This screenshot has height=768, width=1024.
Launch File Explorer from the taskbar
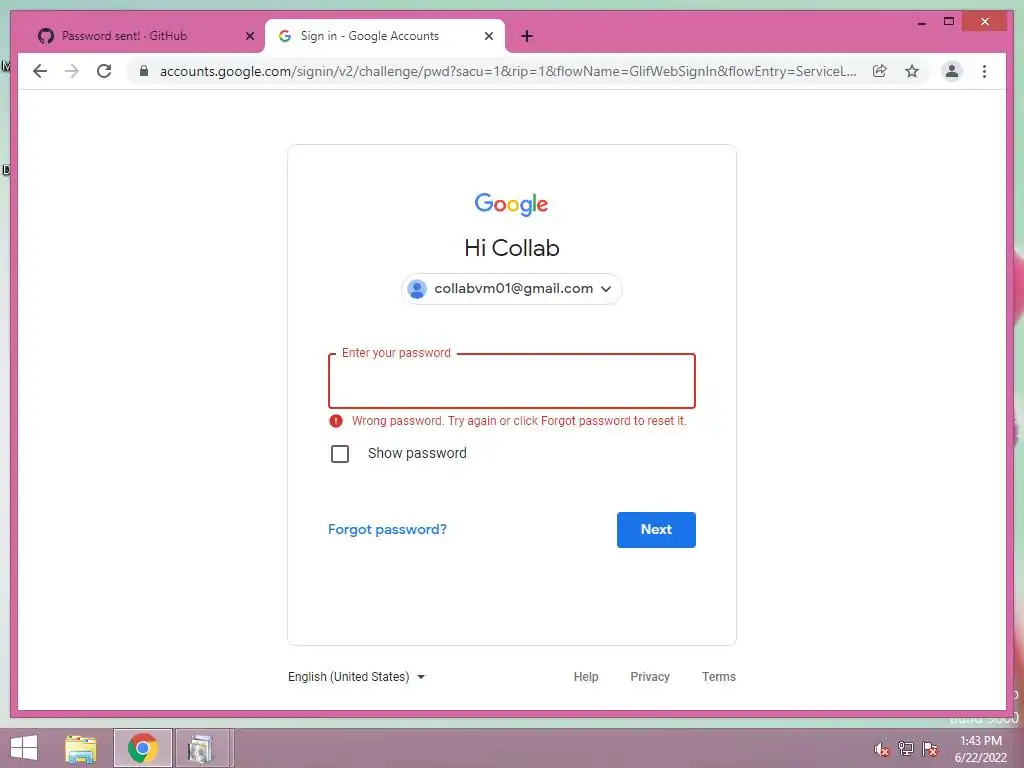81,748
